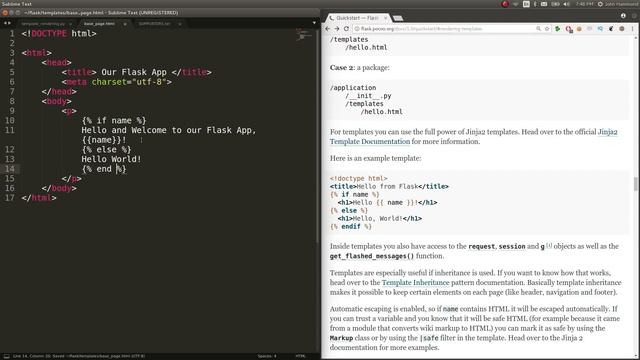Open the session menu for the user
640x360 pixels.
coord(618,4)
